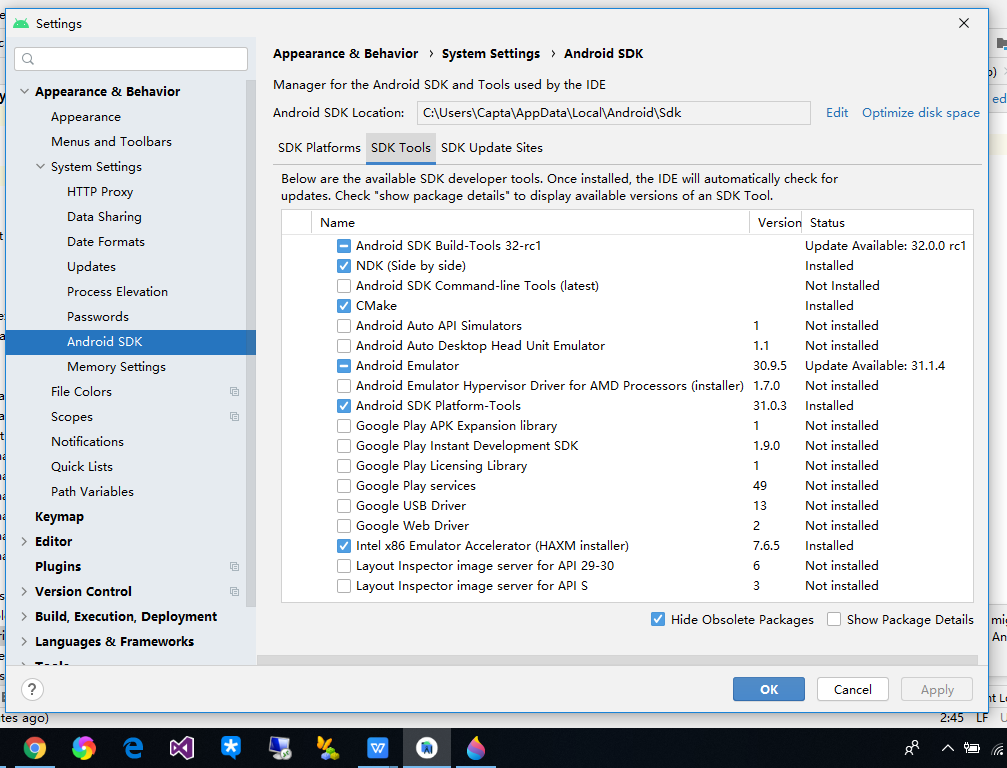Collapse System Settings tree node
Viewport: 1007px width, 768px height.
coord(40,167)
